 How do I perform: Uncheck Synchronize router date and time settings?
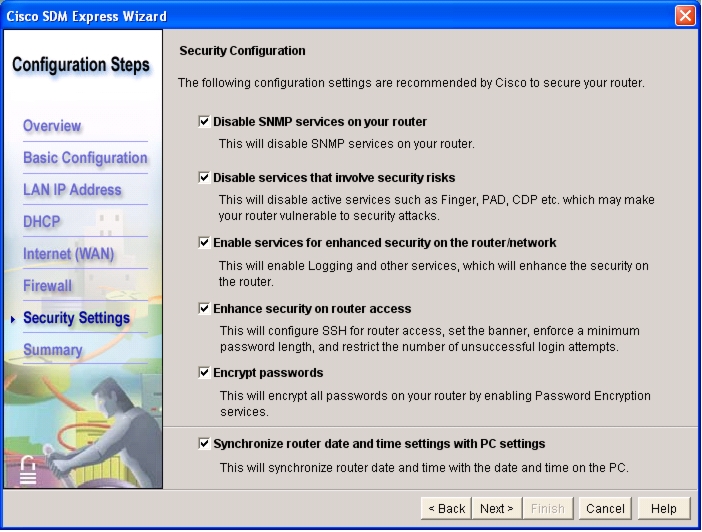204,444
